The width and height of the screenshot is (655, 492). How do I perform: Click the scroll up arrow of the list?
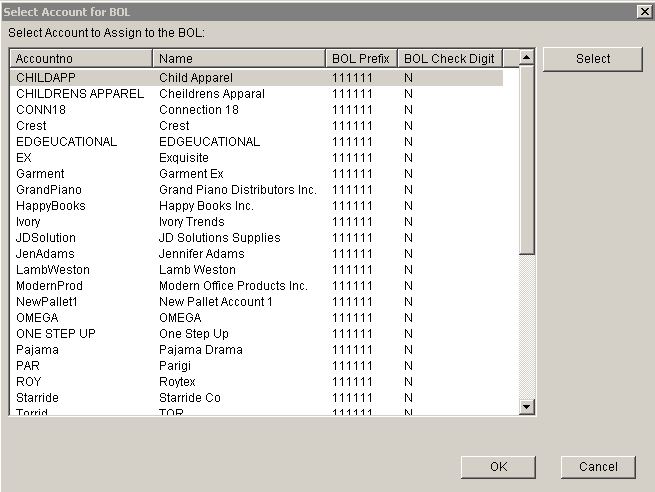click(527, 57)
